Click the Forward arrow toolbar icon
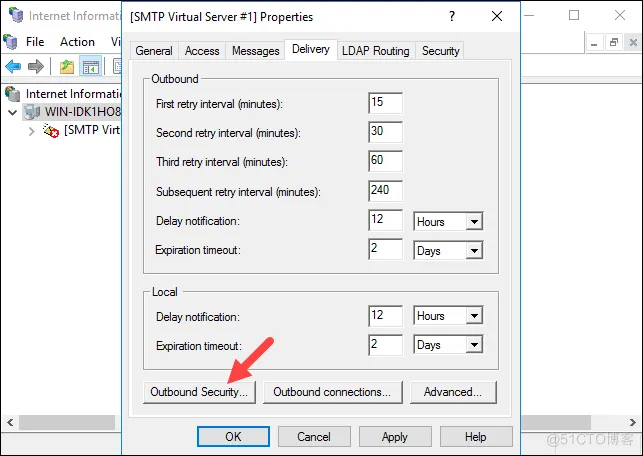This screenshot has height=456, width=643. 36,66
